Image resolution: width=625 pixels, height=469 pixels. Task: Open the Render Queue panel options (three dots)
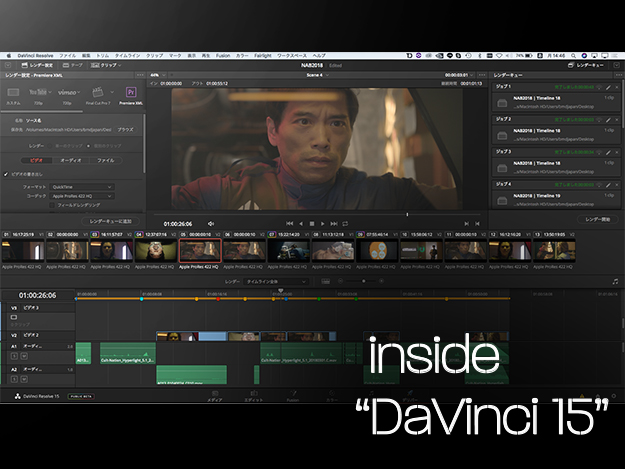pos(619,75)
